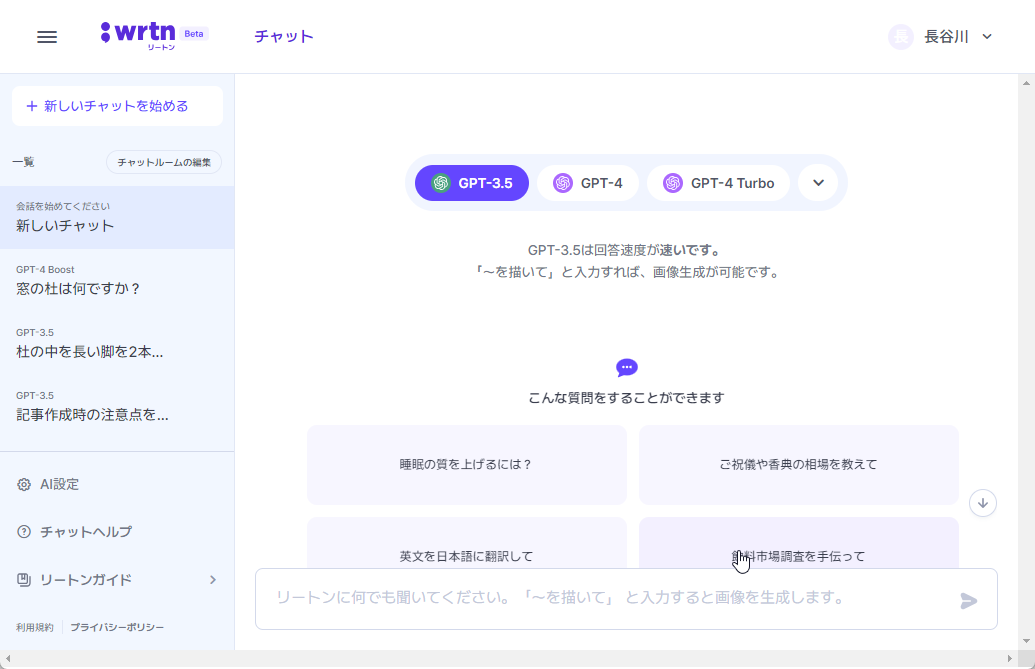
Task: Start a new chat with 新しいチャットを始める
Action: click(x=117, y=106)
